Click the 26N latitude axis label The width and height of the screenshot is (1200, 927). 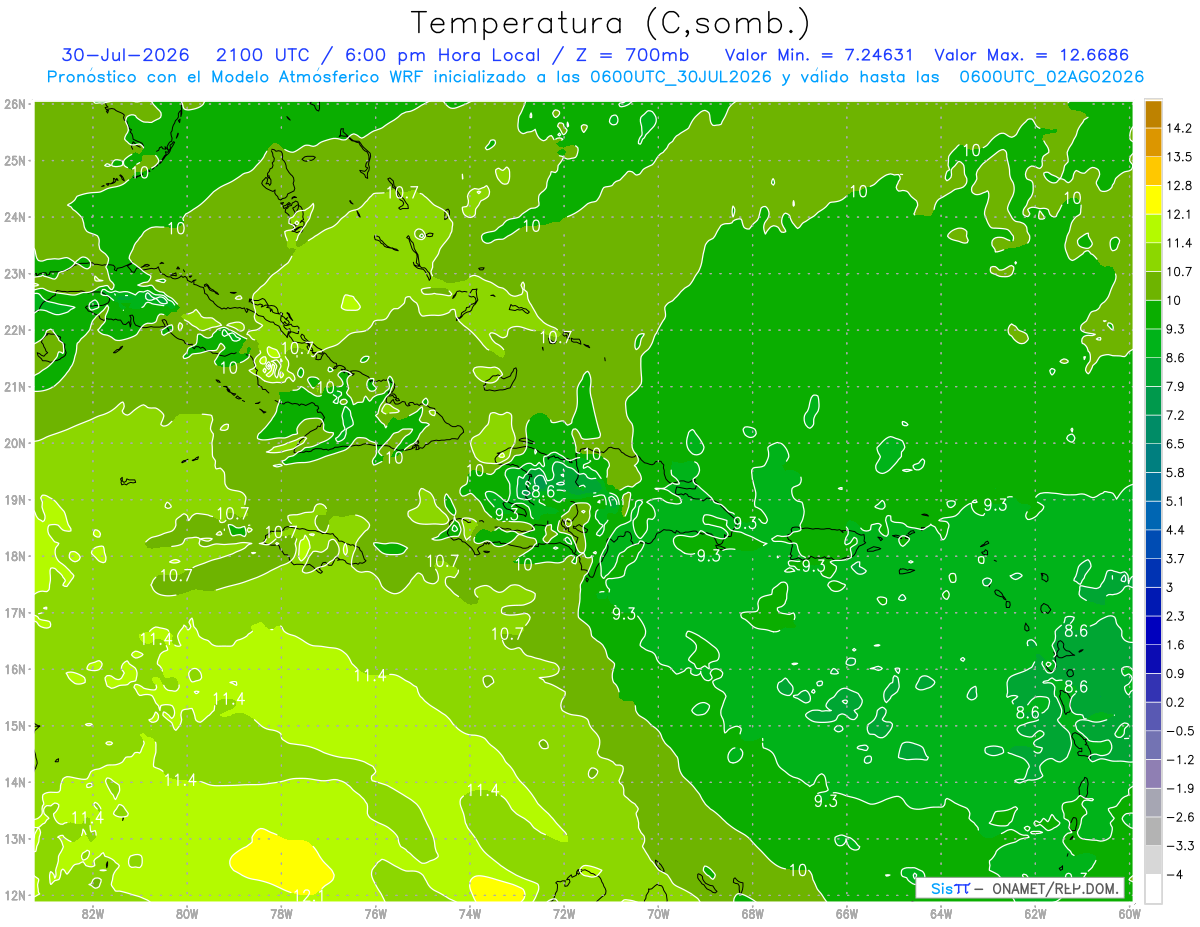(15, 104)
